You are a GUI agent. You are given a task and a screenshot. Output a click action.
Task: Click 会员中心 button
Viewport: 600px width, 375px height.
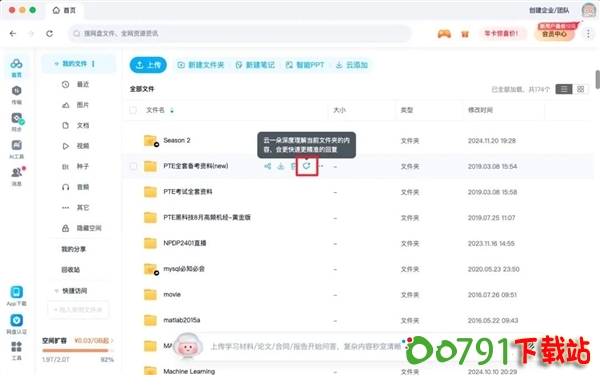554,34
